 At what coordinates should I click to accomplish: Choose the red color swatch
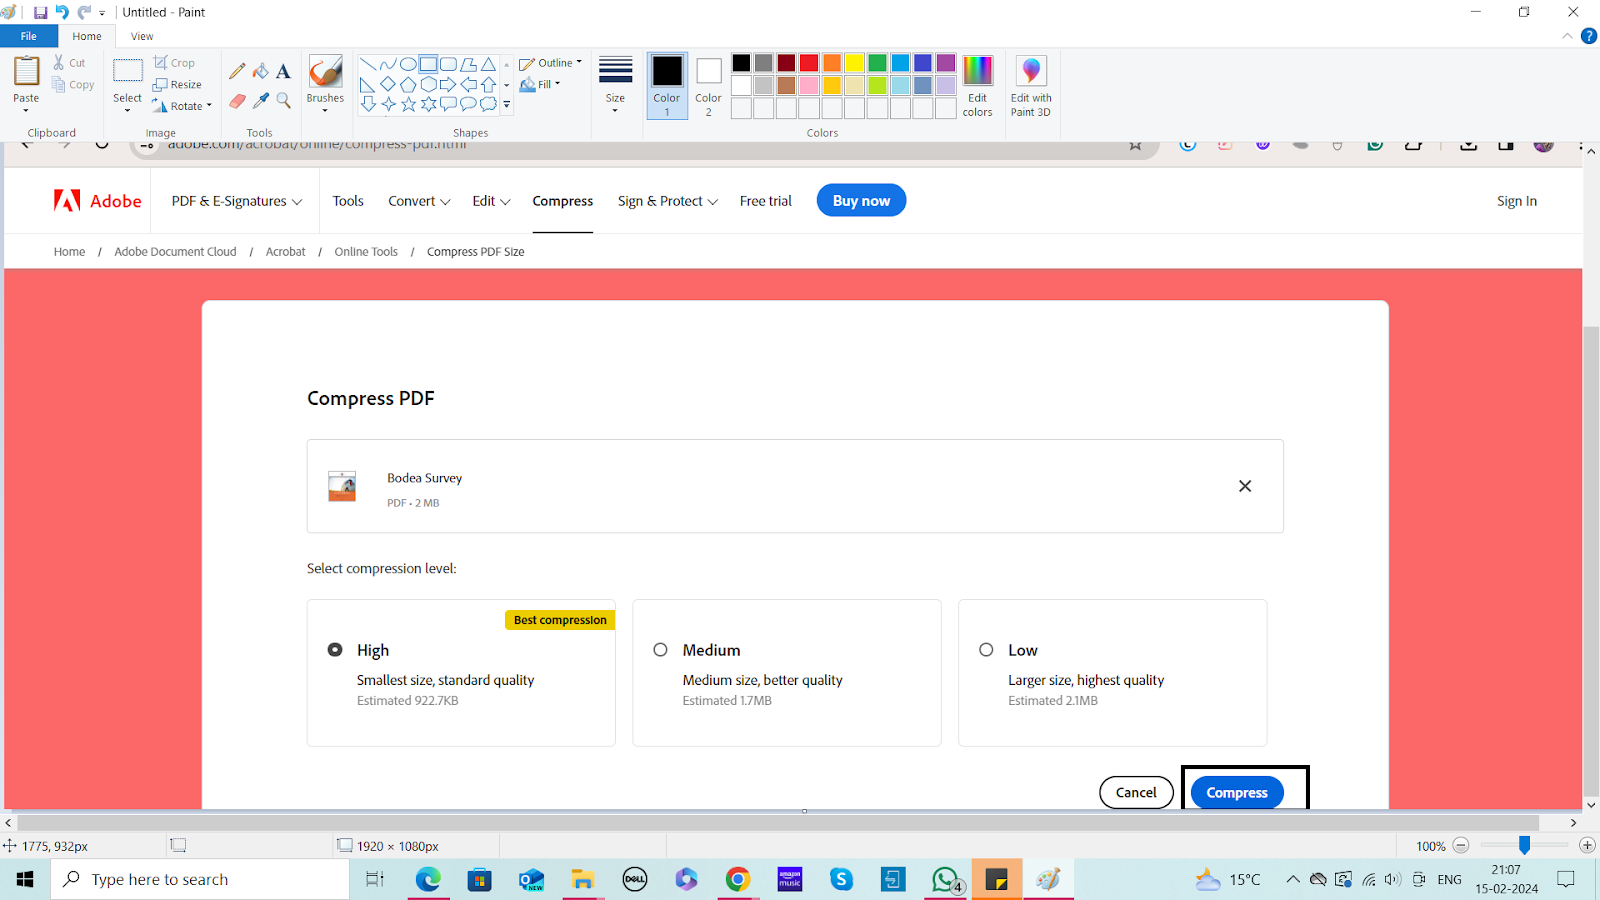[x=809, y=63]
